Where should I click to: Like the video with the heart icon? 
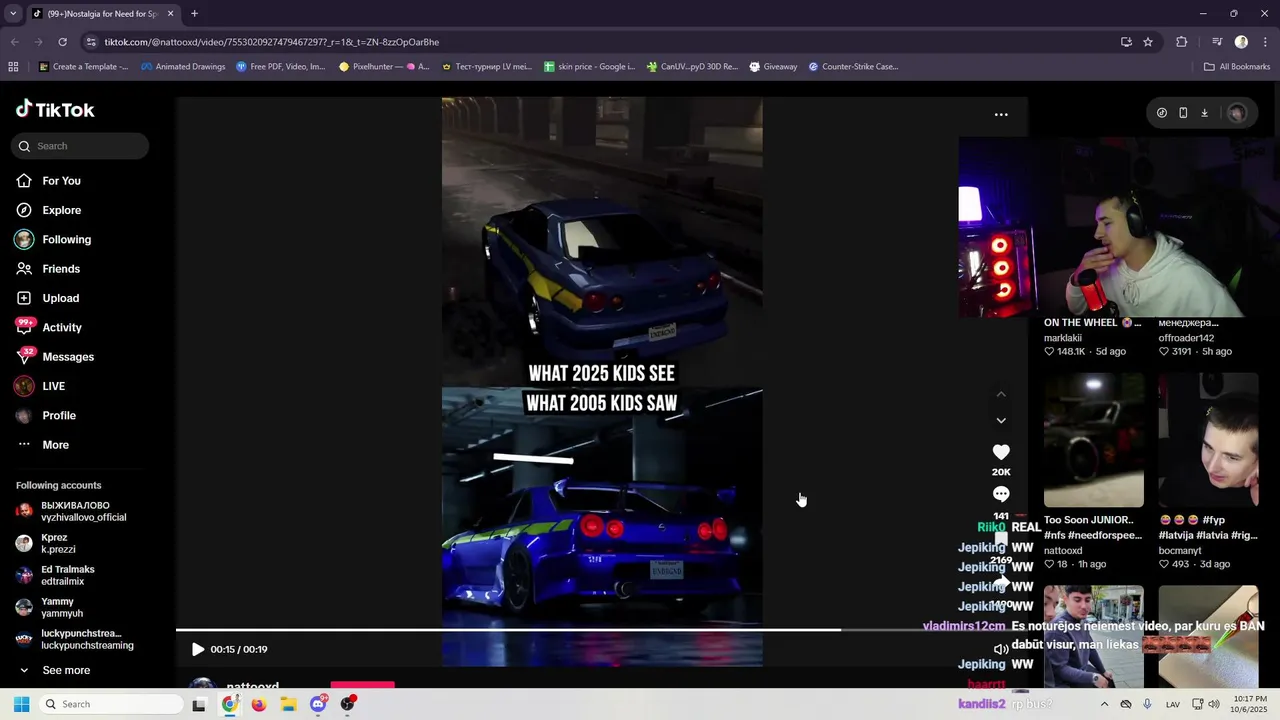[1001, 452]
